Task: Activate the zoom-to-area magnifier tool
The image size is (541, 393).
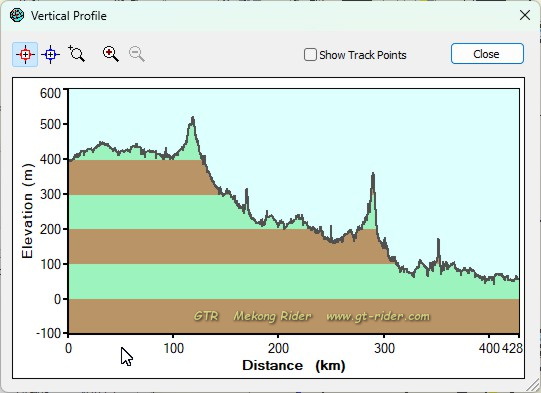Action: point(77,54)
